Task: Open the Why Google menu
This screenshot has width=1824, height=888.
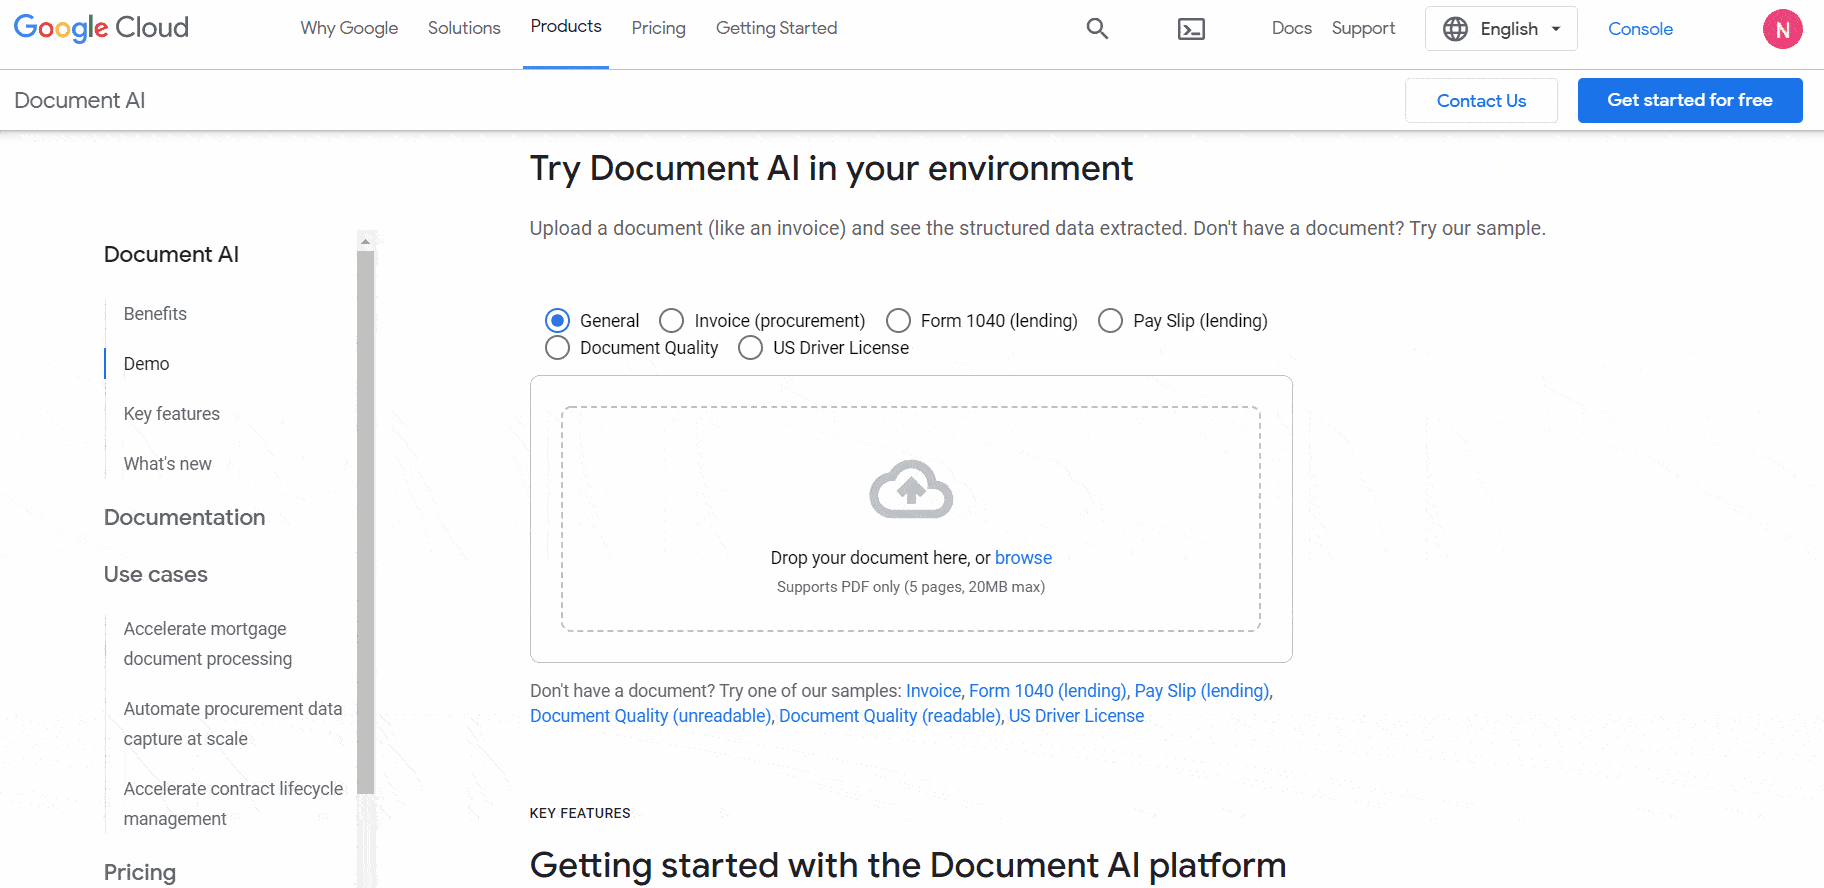Action: (x=349, y=28)
